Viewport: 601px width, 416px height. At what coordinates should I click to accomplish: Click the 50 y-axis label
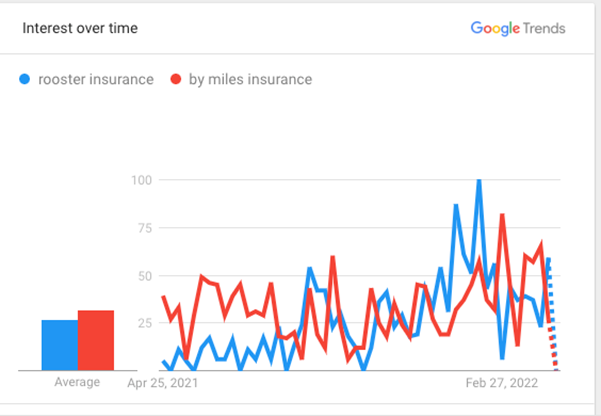[x=144, y=276]
